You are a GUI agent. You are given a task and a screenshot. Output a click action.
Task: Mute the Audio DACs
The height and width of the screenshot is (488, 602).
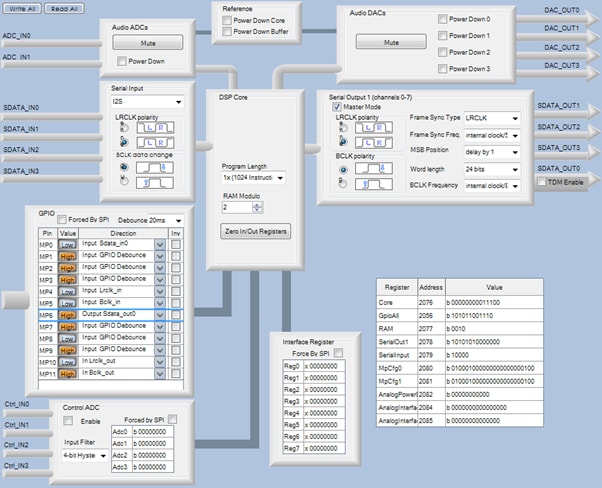391,42
